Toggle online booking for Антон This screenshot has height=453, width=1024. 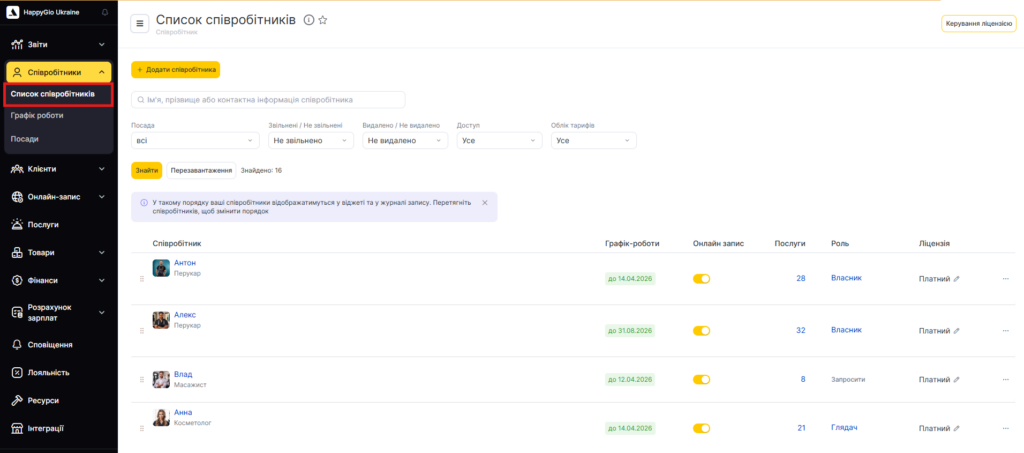(701, 279)
